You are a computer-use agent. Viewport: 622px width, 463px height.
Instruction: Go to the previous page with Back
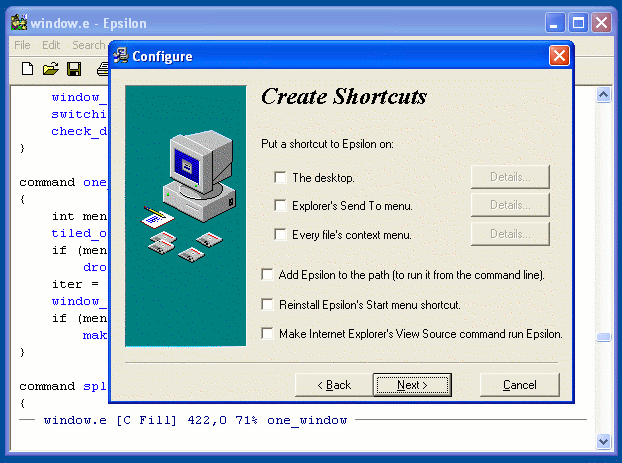(334, 385)
